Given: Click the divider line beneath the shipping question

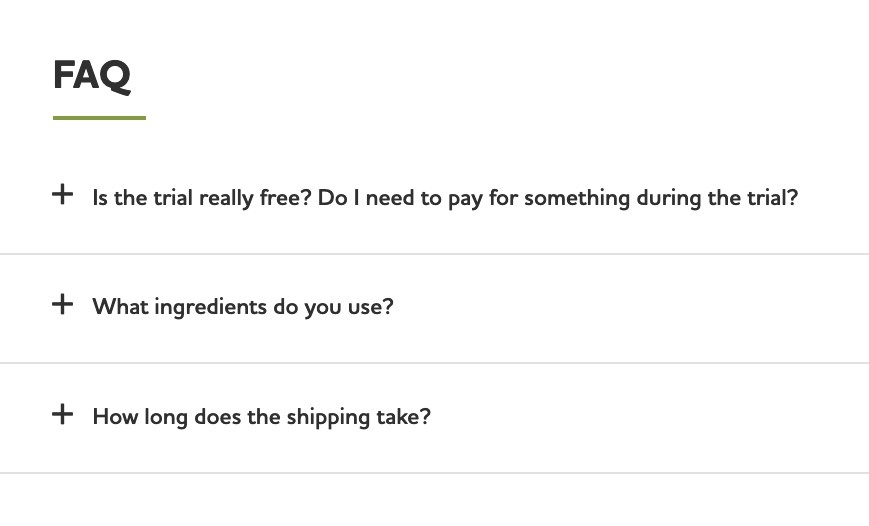Looking at the screenshot, I should tap(434, 473).
